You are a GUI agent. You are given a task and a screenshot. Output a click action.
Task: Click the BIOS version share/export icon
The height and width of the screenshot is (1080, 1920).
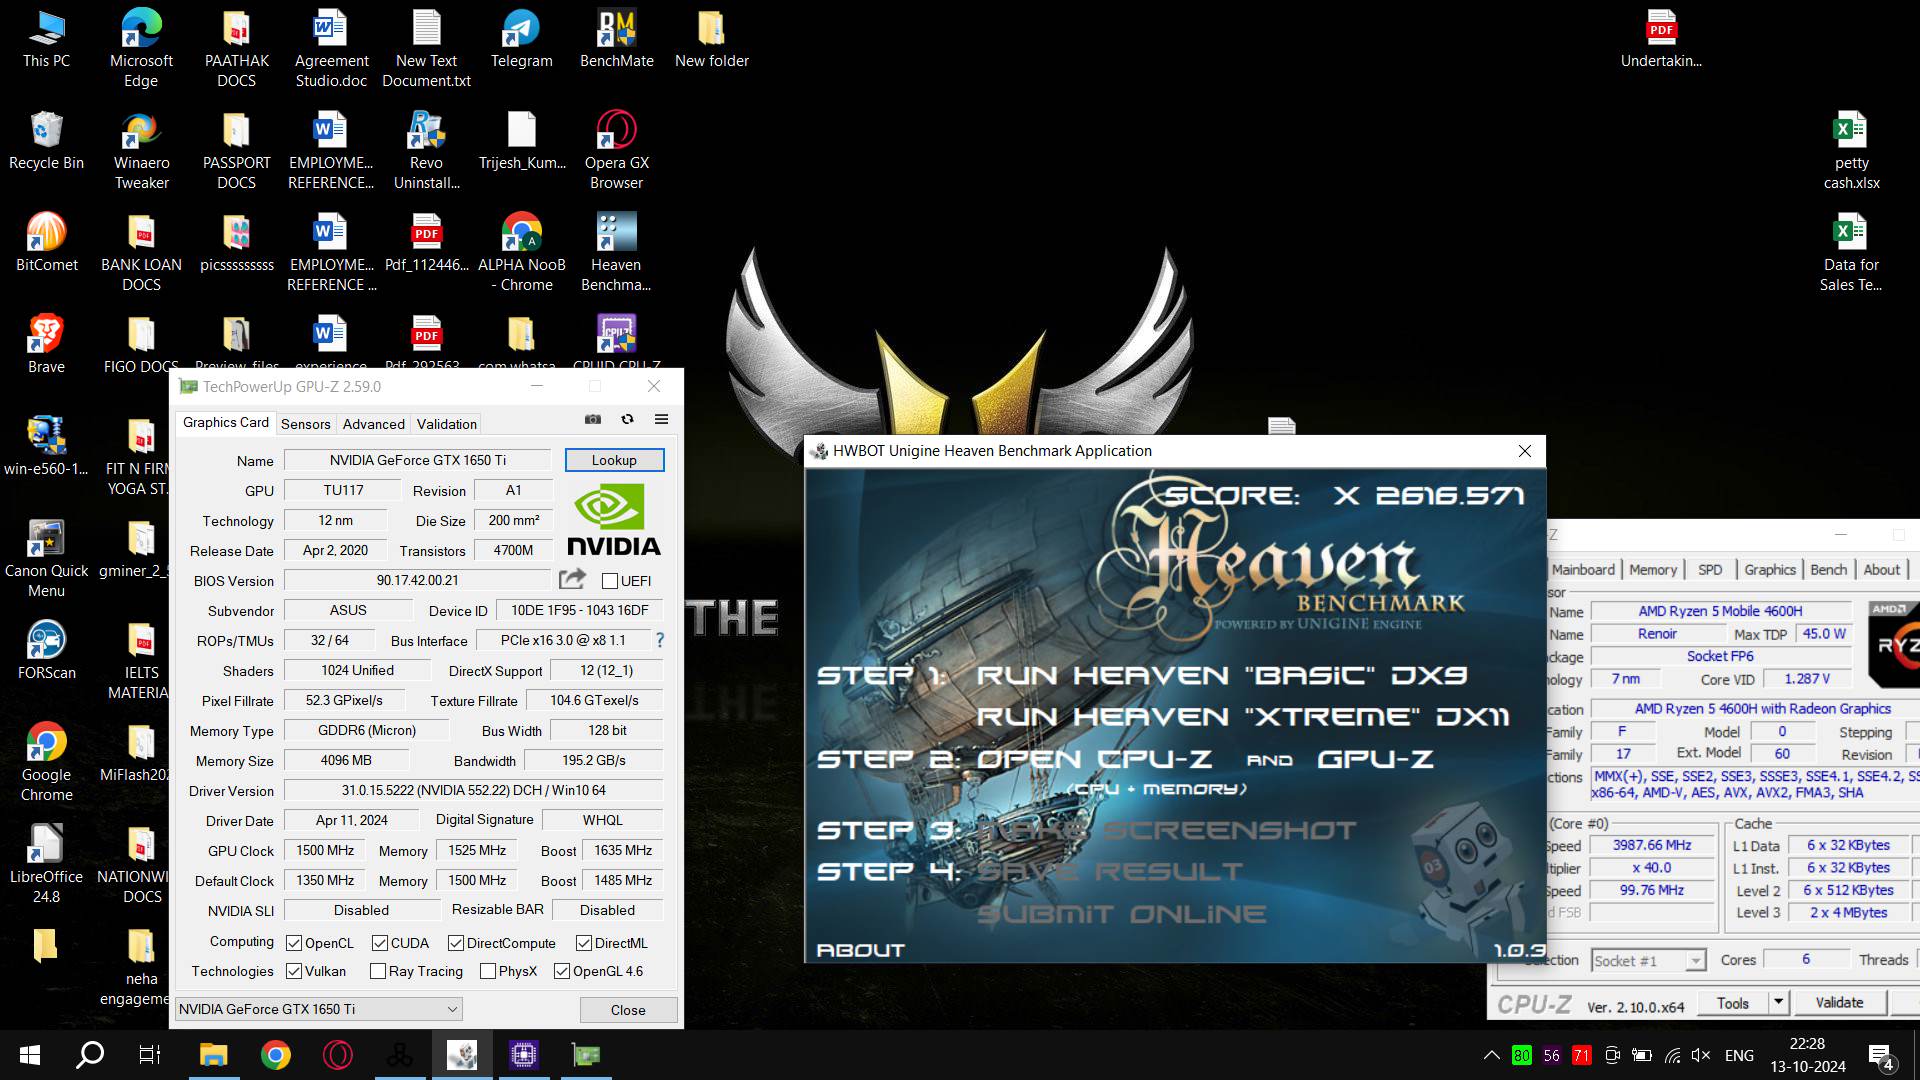572,579
